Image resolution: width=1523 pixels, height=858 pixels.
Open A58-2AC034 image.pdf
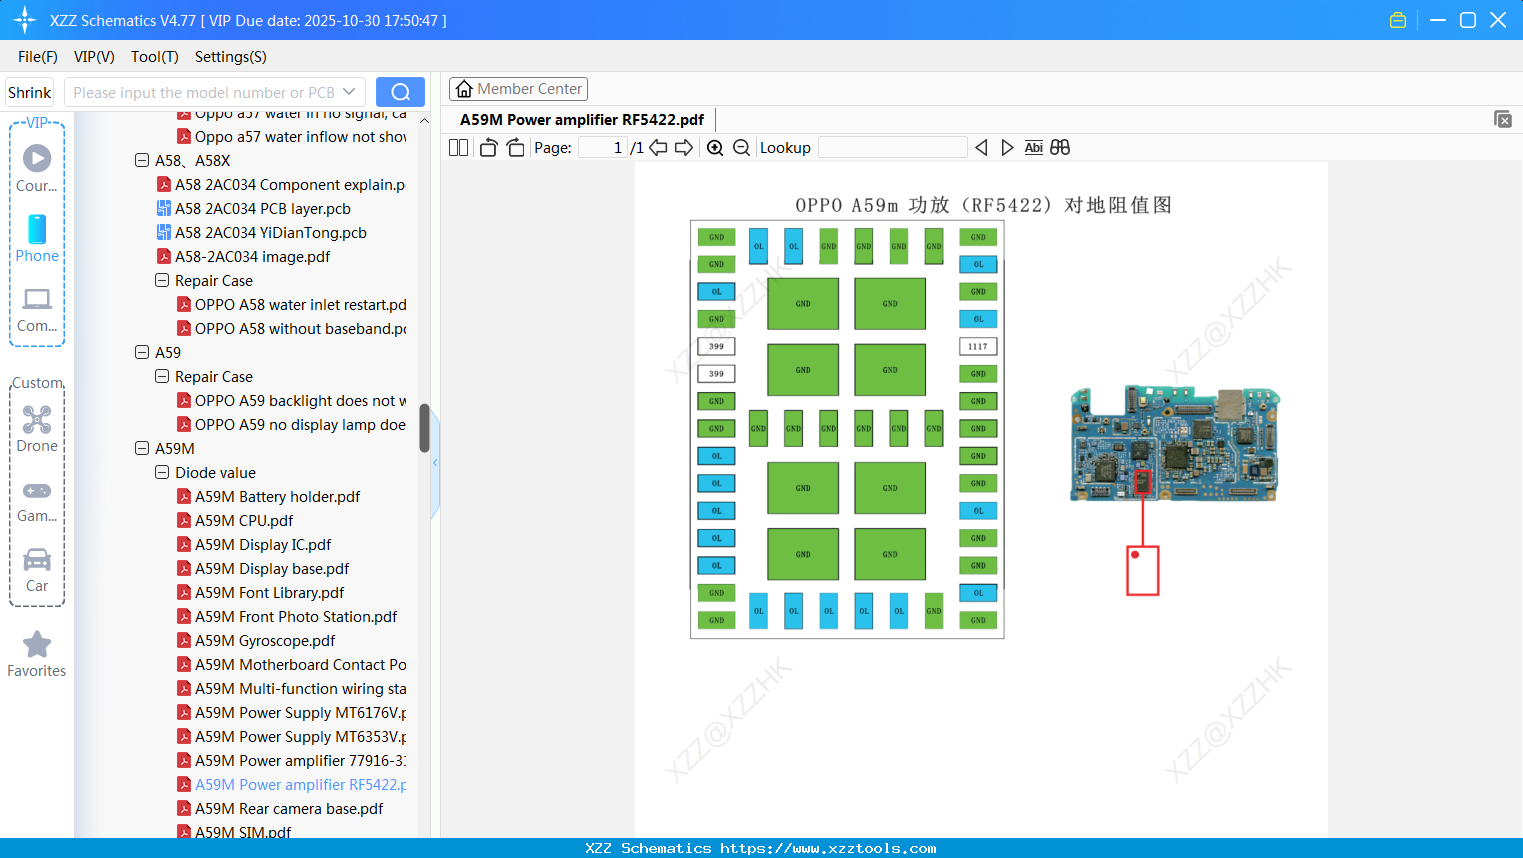(252, 257)
